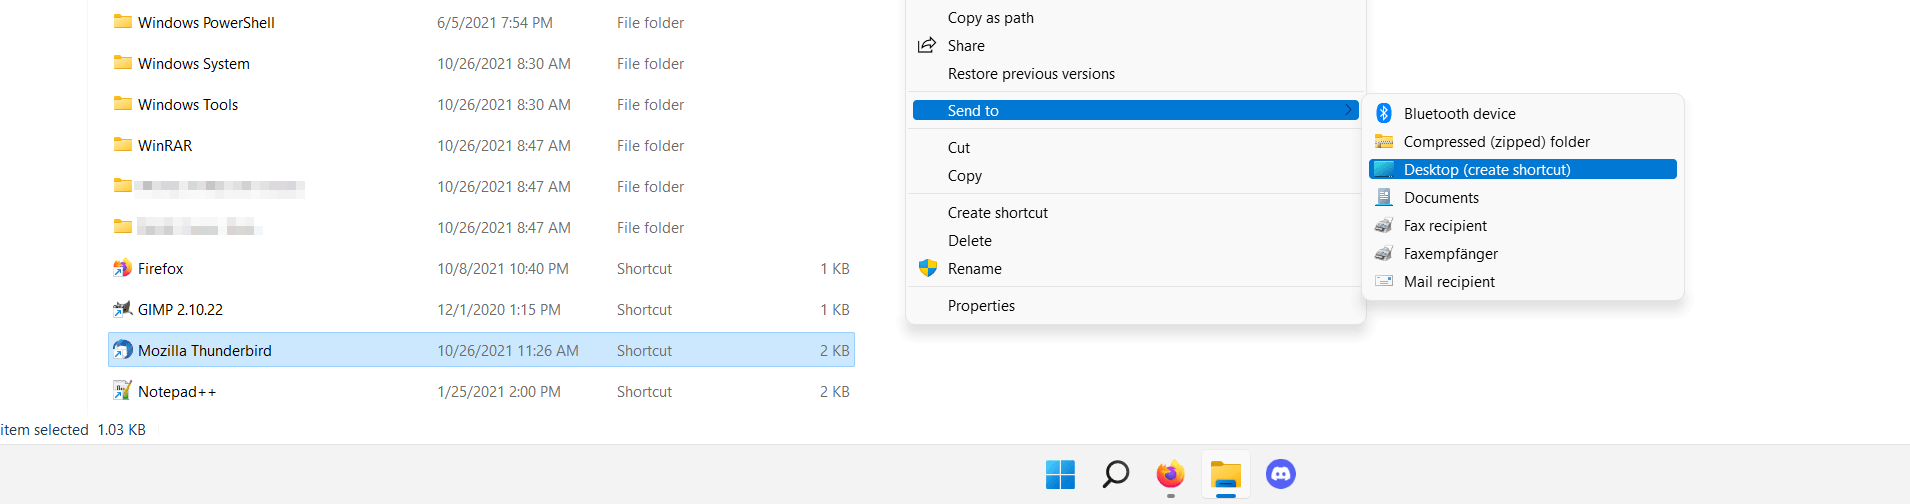This screenshot has height=504, width=1910.
Task: Open Discord from the taskbar
Action: (x=1281, y=474)
